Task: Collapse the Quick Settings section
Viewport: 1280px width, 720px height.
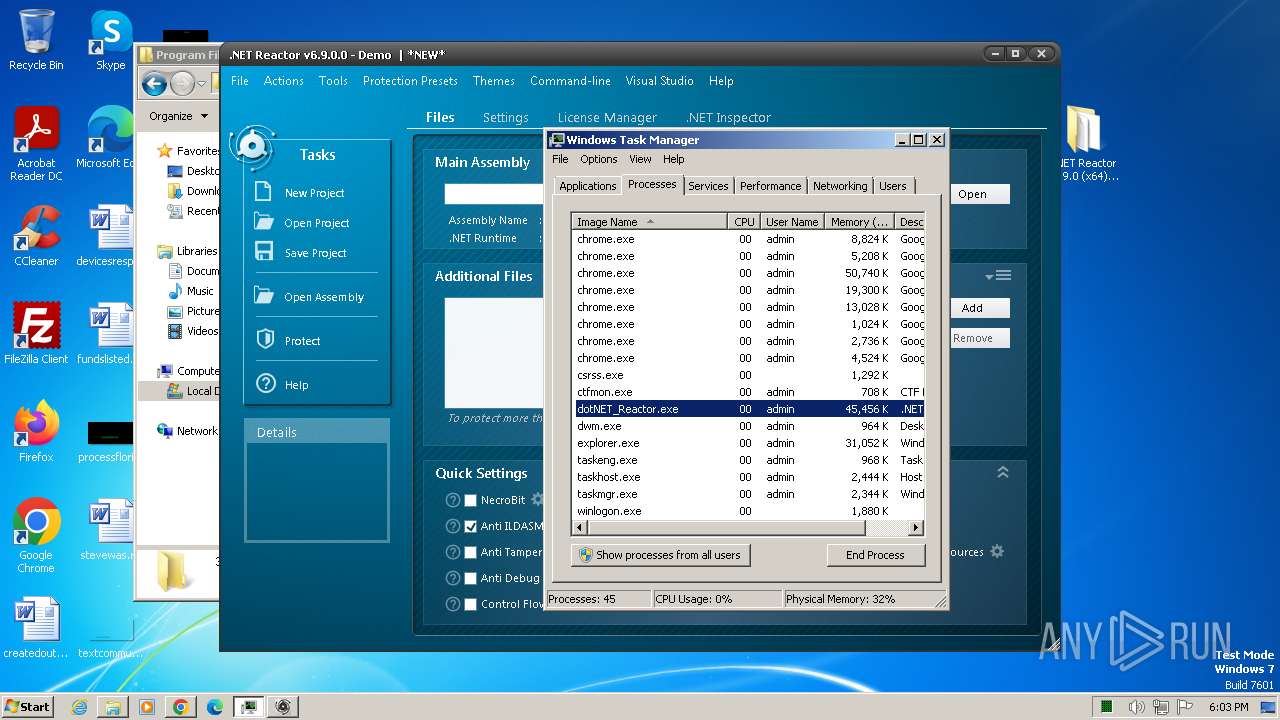Action: click(x=1003, y=472)
